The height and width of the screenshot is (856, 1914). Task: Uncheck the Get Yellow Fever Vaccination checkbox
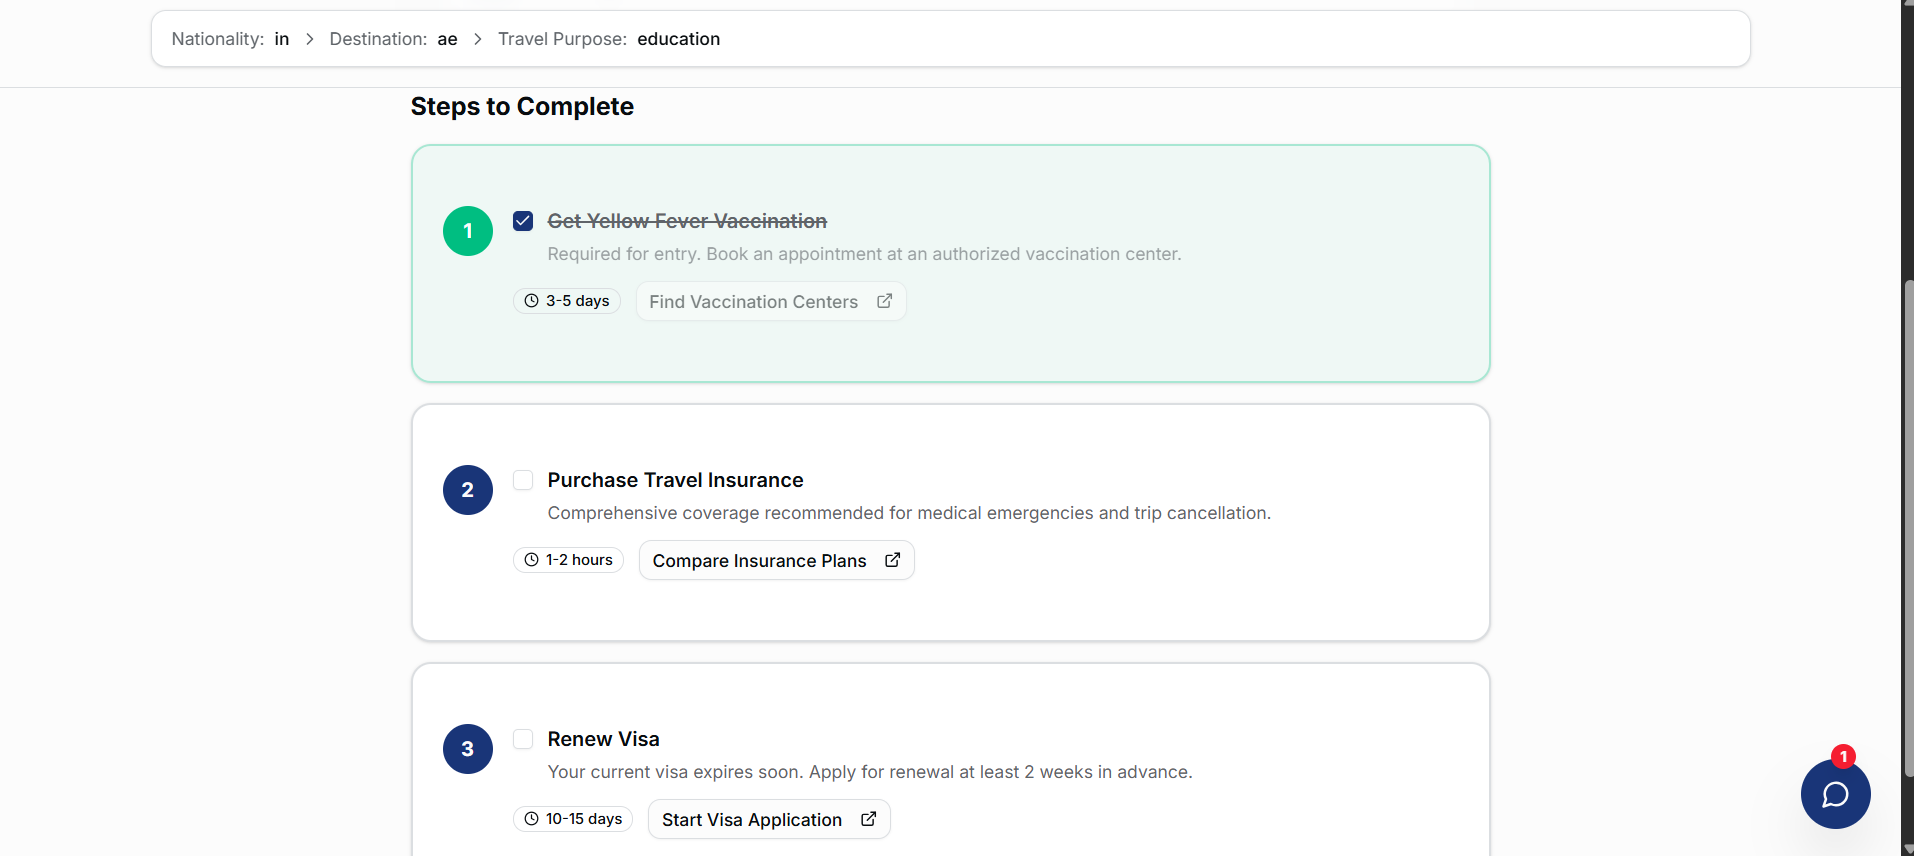[523, 221]
